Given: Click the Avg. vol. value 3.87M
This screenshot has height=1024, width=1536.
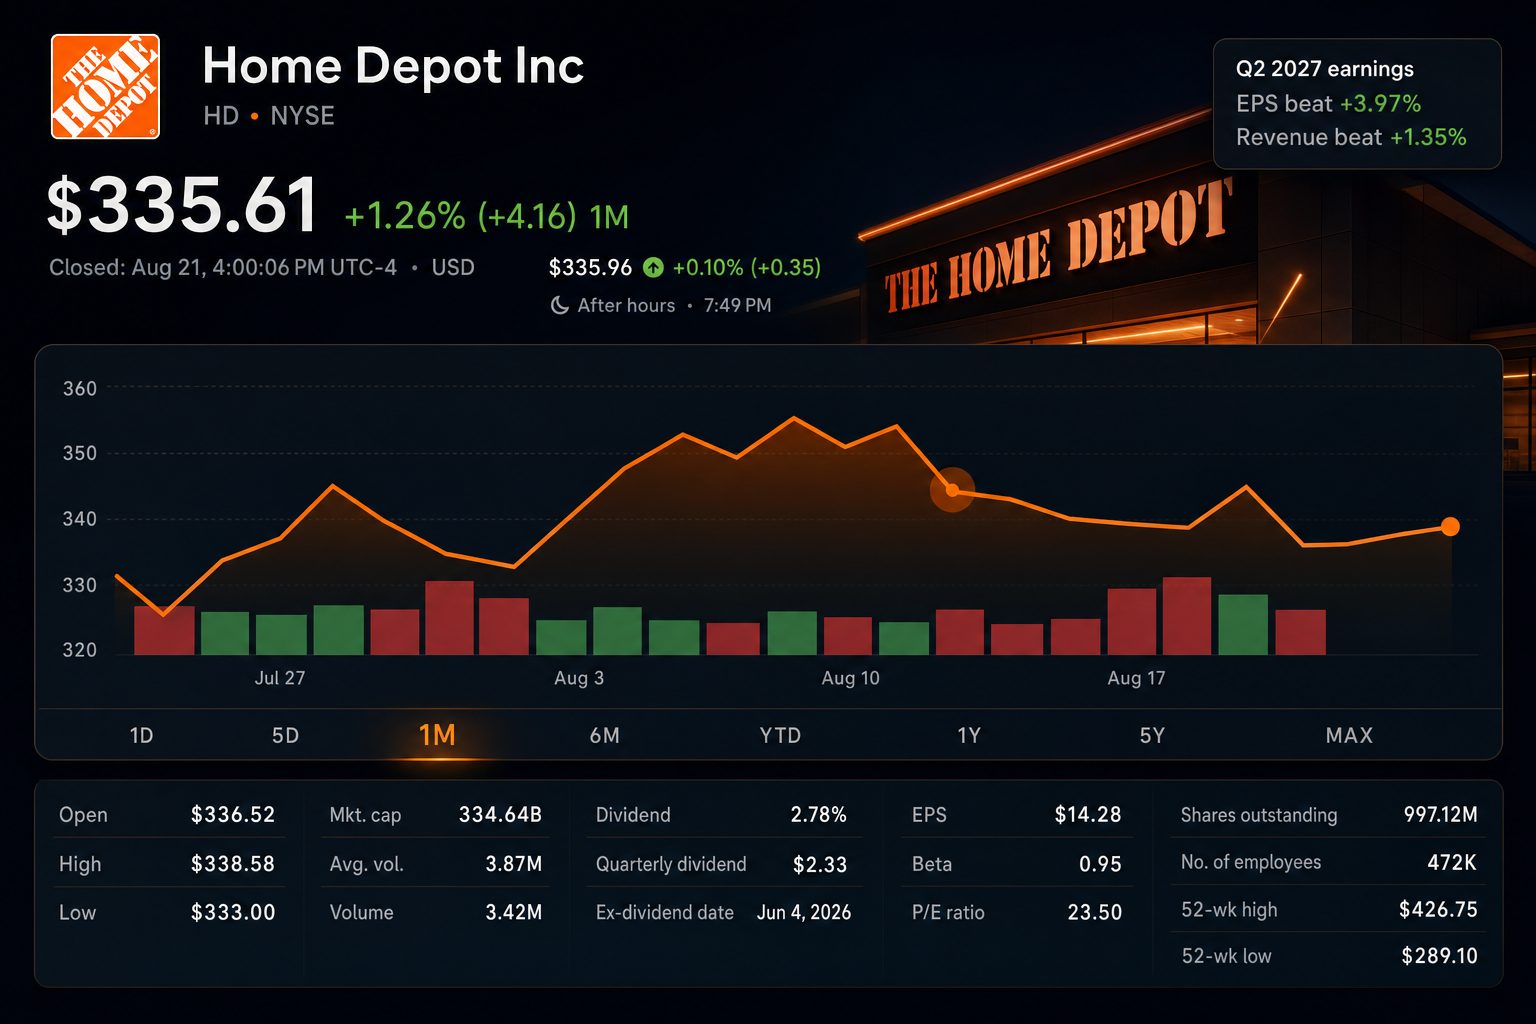Looking at the screenshot, I should [x=513, y=863].
